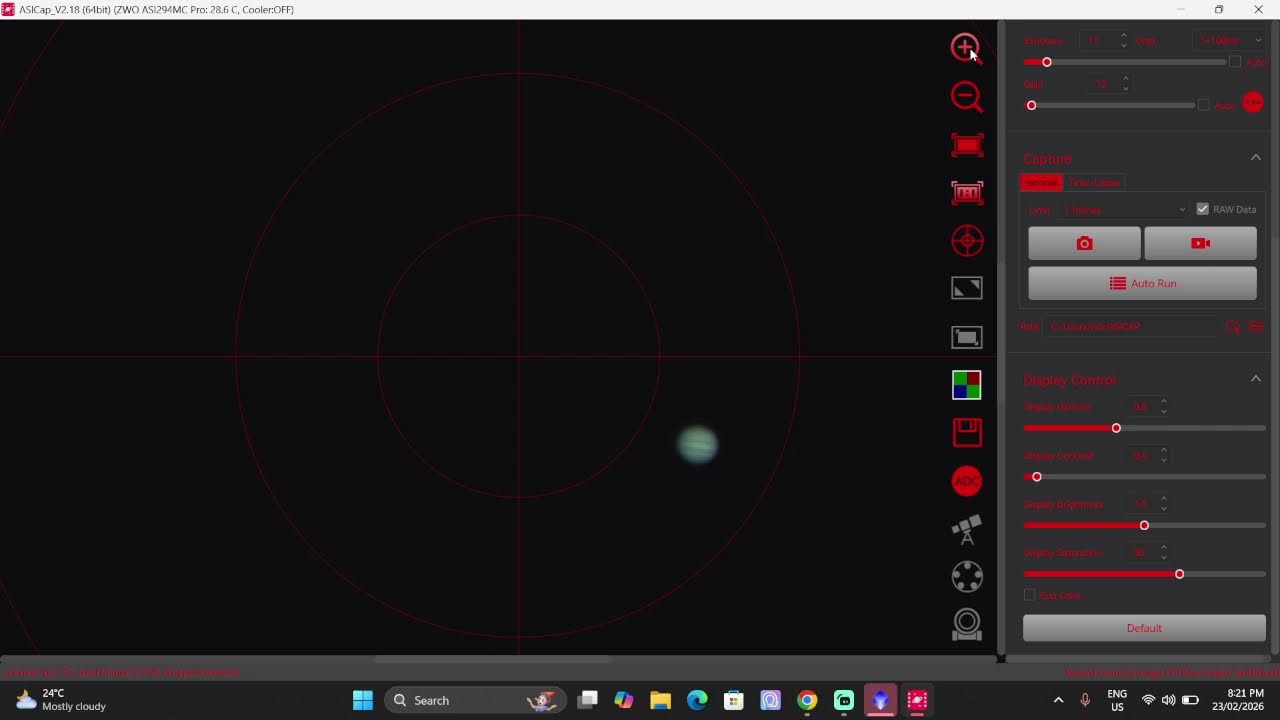1280x720 pixels.
Task: Uncheck the RAW Data checkbox
Action: (x=1202, y=209)
